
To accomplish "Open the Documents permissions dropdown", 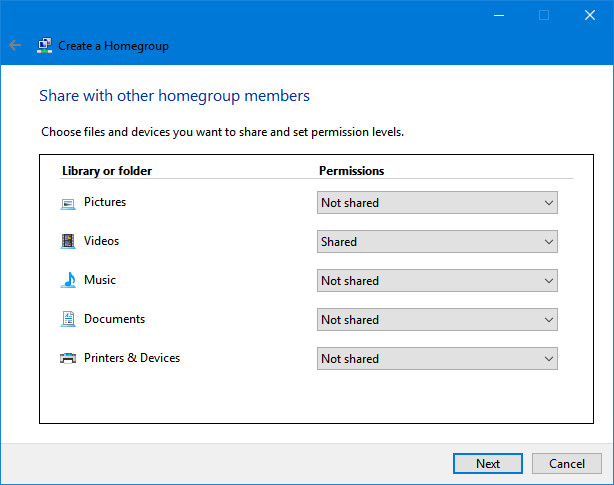I will pos(437,319).
